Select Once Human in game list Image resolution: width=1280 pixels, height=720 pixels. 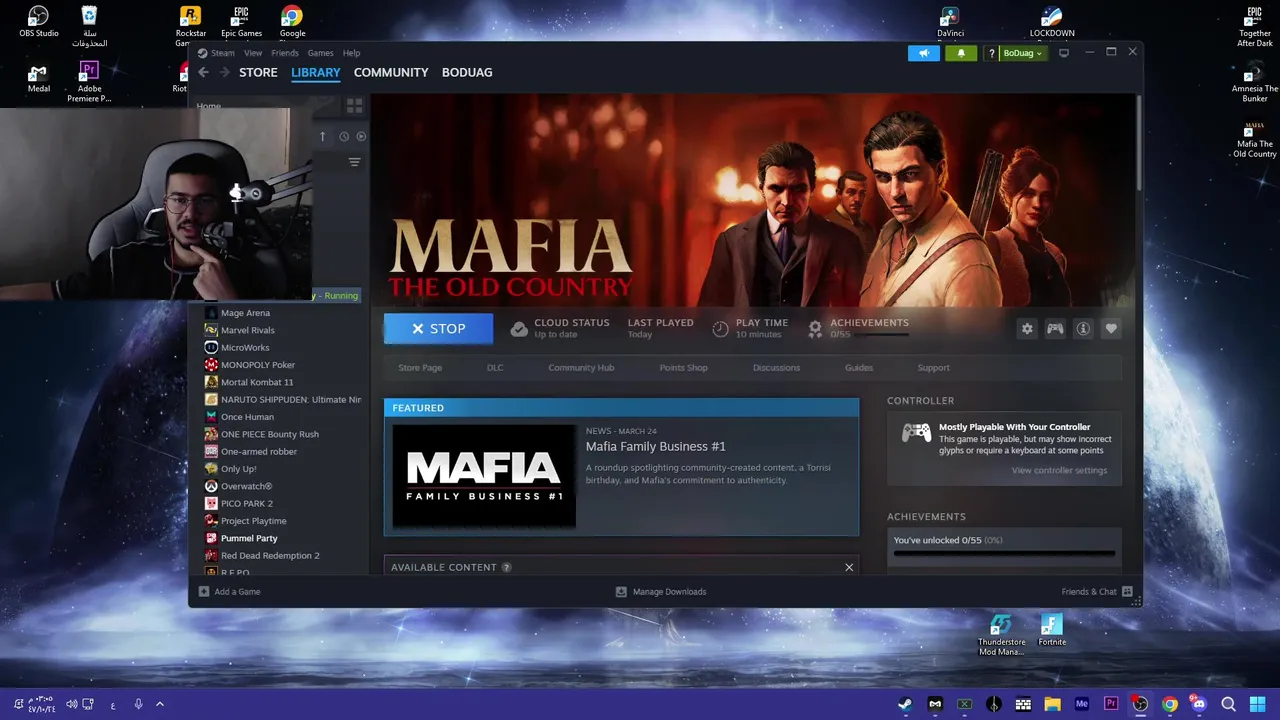[x=247, y=417]
